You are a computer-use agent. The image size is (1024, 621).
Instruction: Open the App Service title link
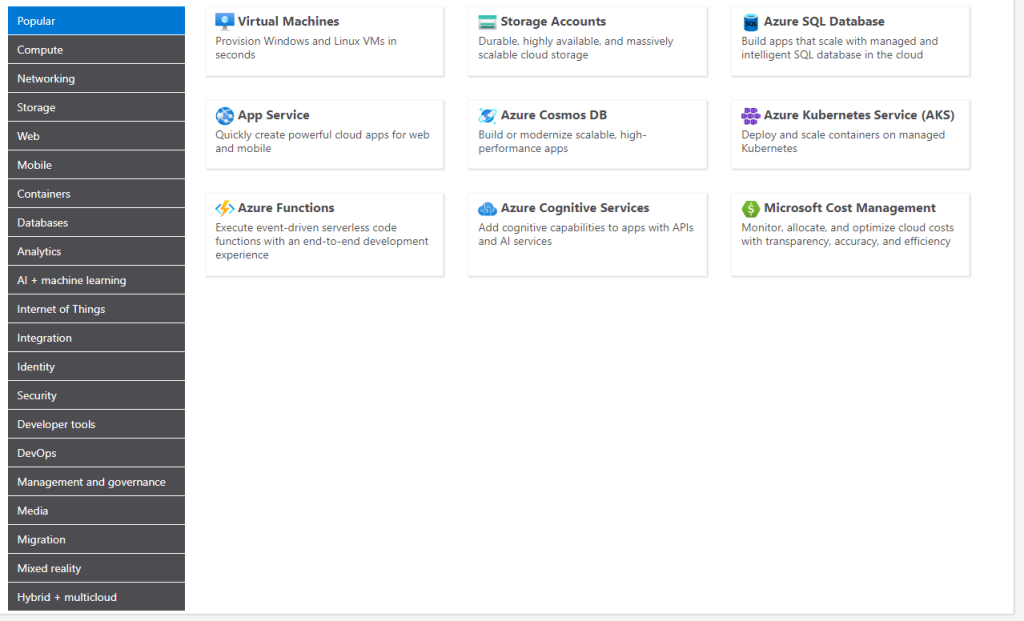(274, 115)
